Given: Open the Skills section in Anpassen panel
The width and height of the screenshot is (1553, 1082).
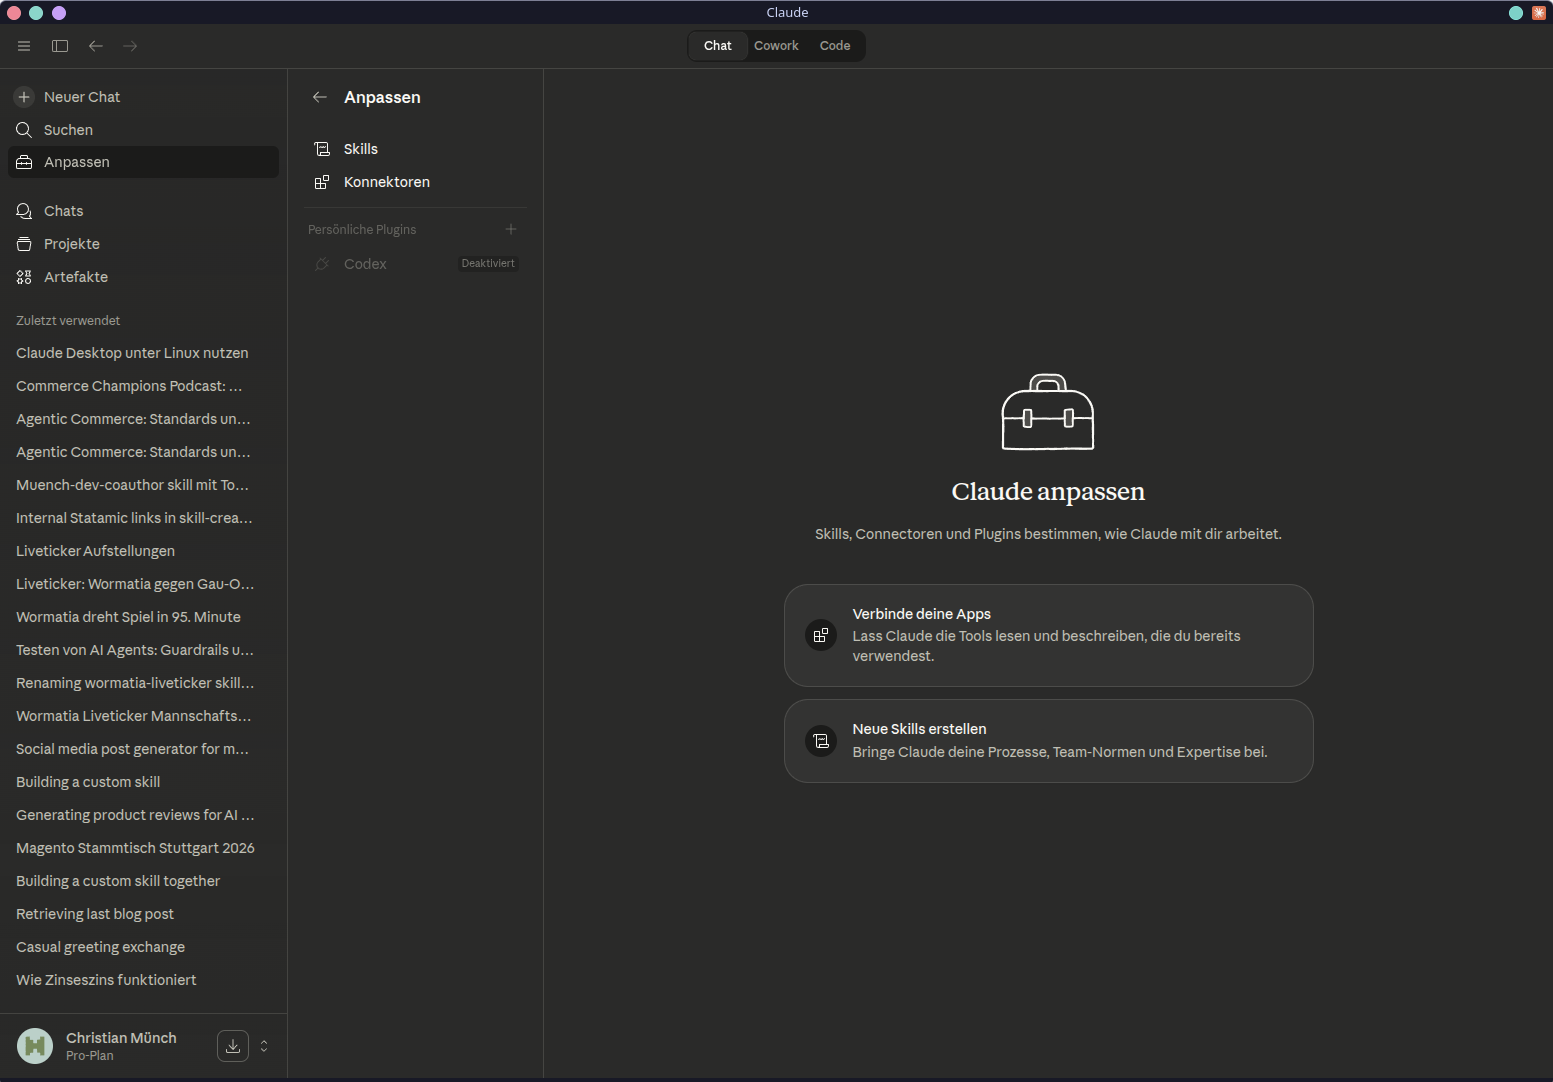Looking at the screenshot, I should pyautogui.click(x=360, y=148).
